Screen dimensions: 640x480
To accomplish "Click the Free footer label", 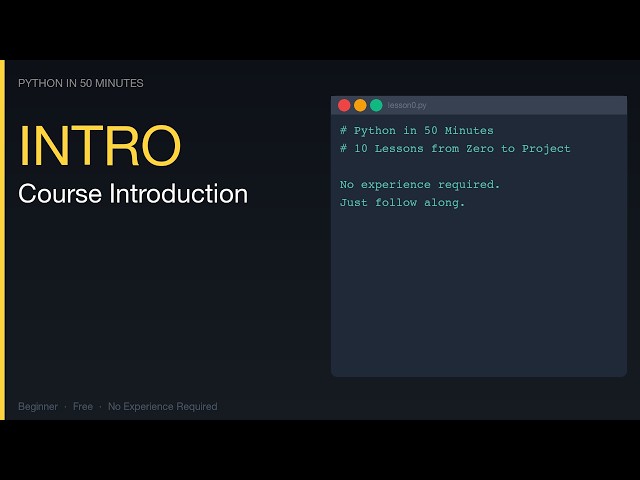I will pos(83,407).
